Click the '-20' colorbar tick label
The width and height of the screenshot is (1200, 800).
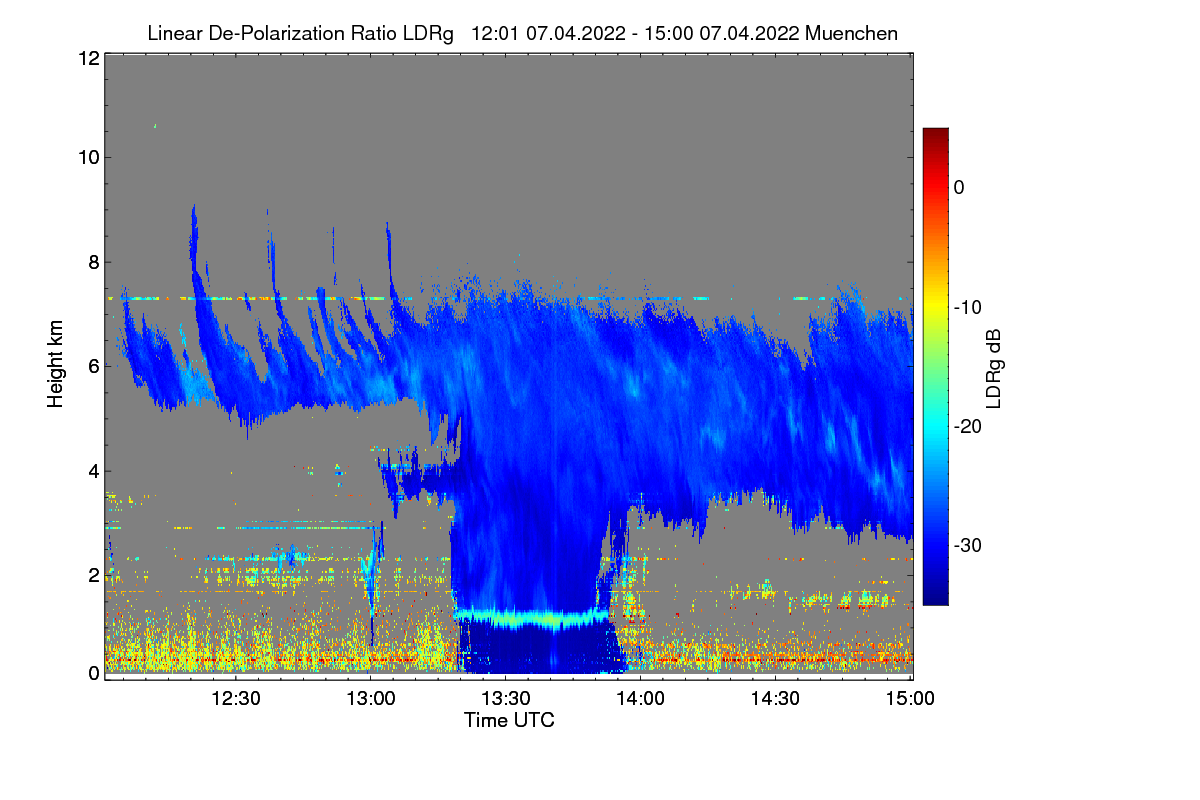click(968, 426)
